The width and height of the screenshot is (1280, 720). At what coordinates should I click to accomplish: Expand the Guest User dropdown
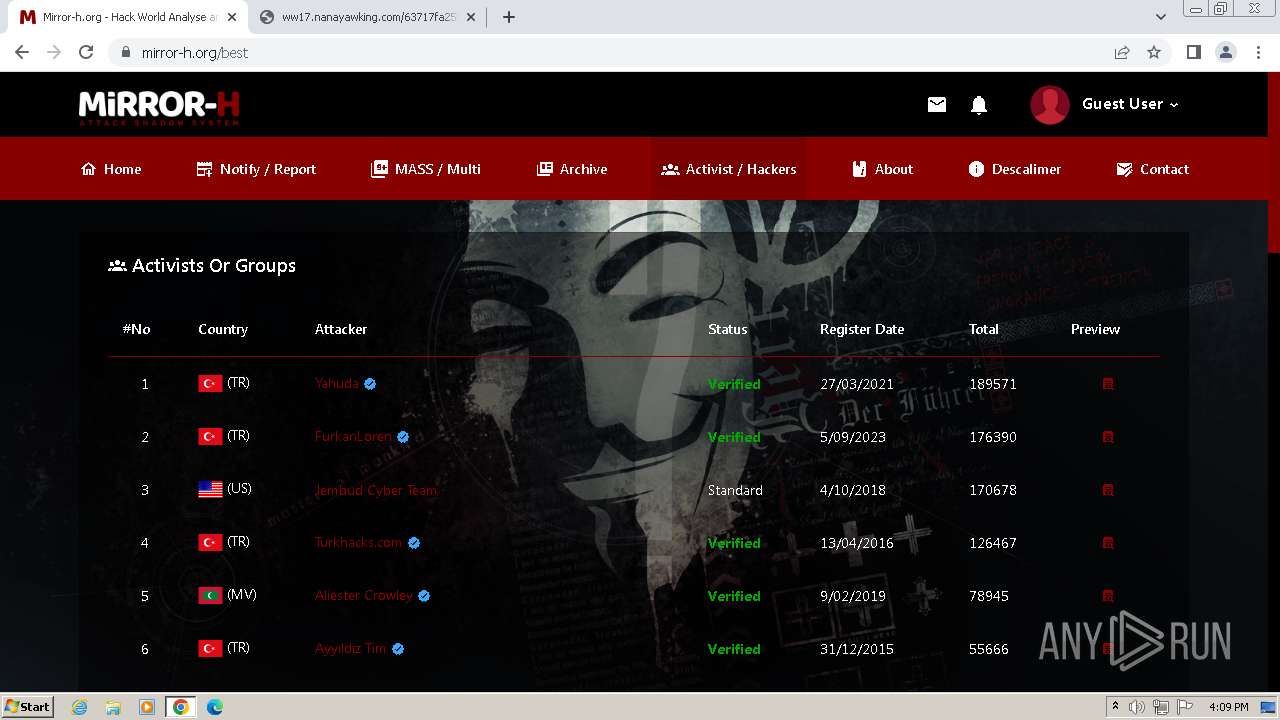(1130, 104)
